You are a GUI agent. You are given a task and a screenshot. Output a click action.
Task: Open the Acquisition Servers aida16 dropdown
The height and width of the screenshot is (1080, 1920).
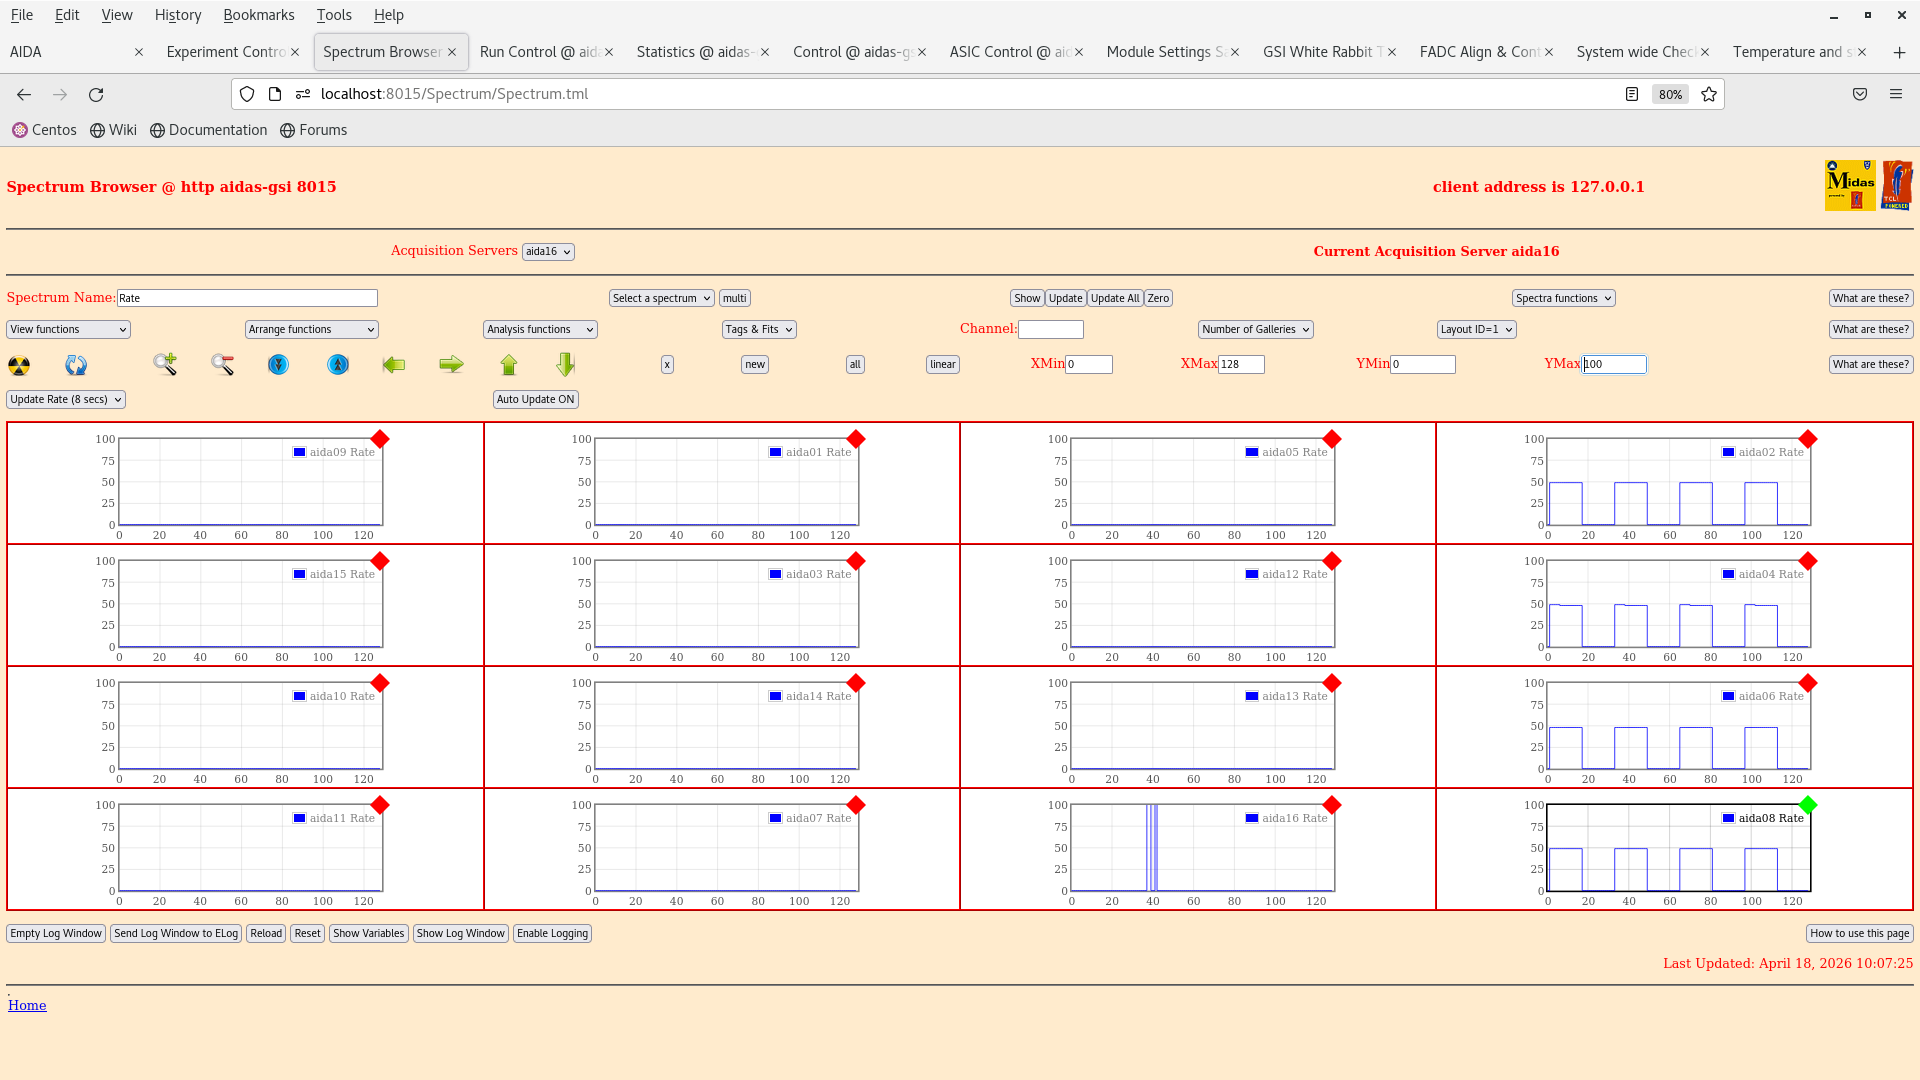(x=548, y=252)
